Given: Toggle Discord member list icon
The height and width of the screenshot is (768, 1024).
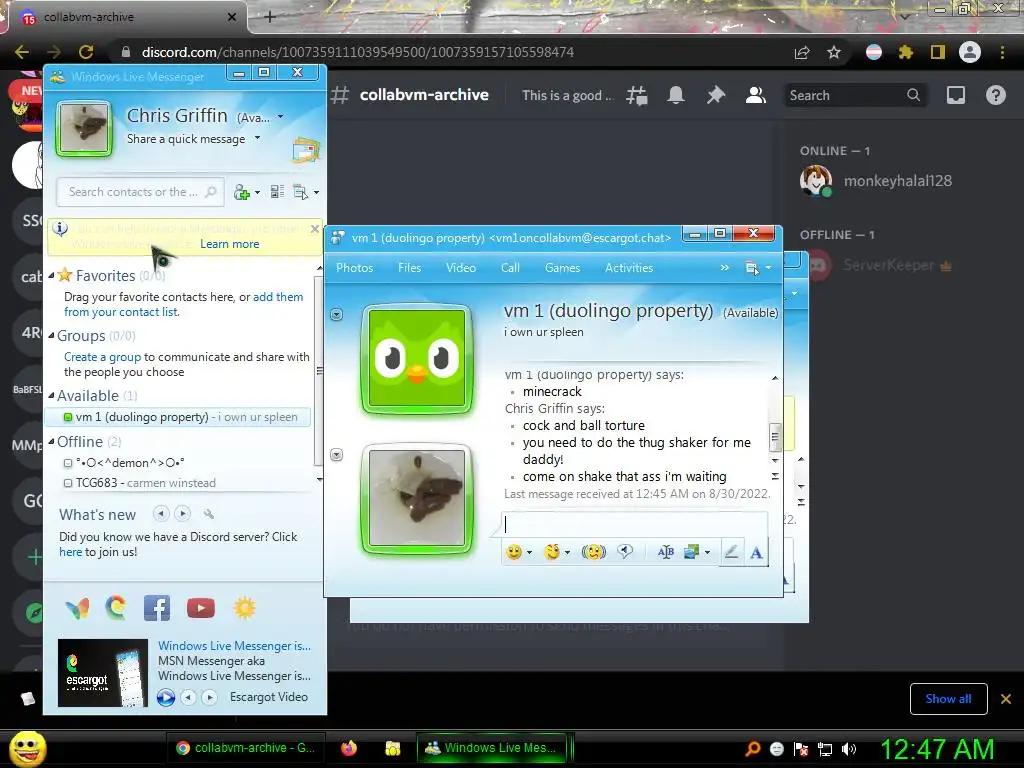Looking at the screenshot, I should coord(756,95).
